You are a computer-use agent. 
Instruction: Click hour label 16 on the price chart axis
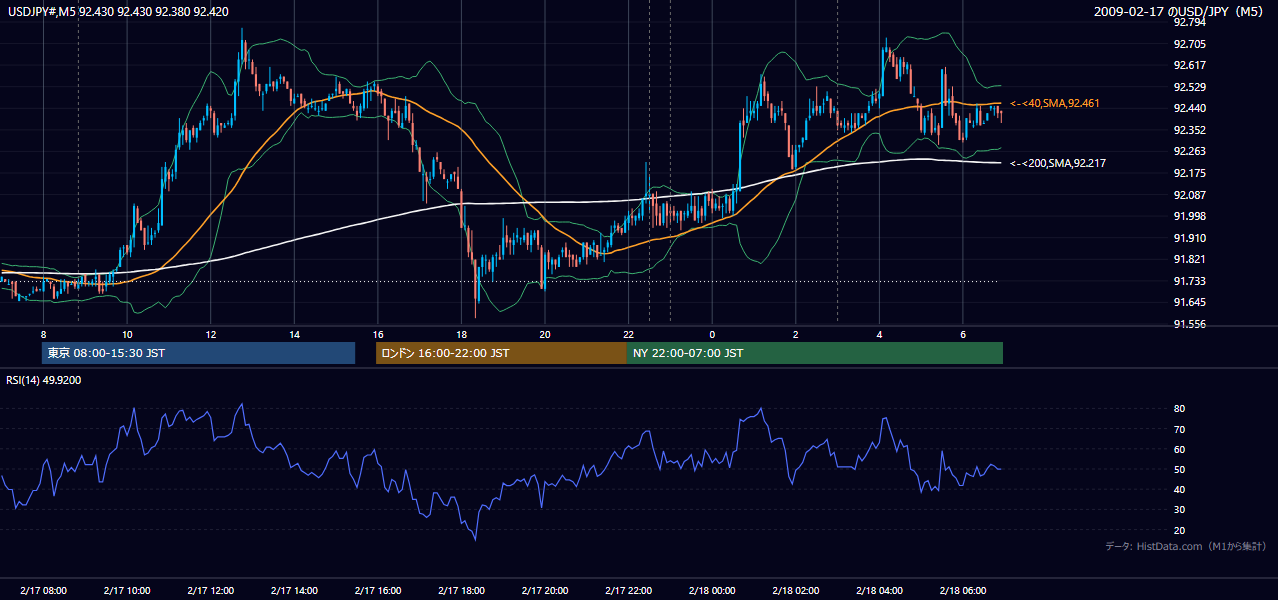point(377,334)
